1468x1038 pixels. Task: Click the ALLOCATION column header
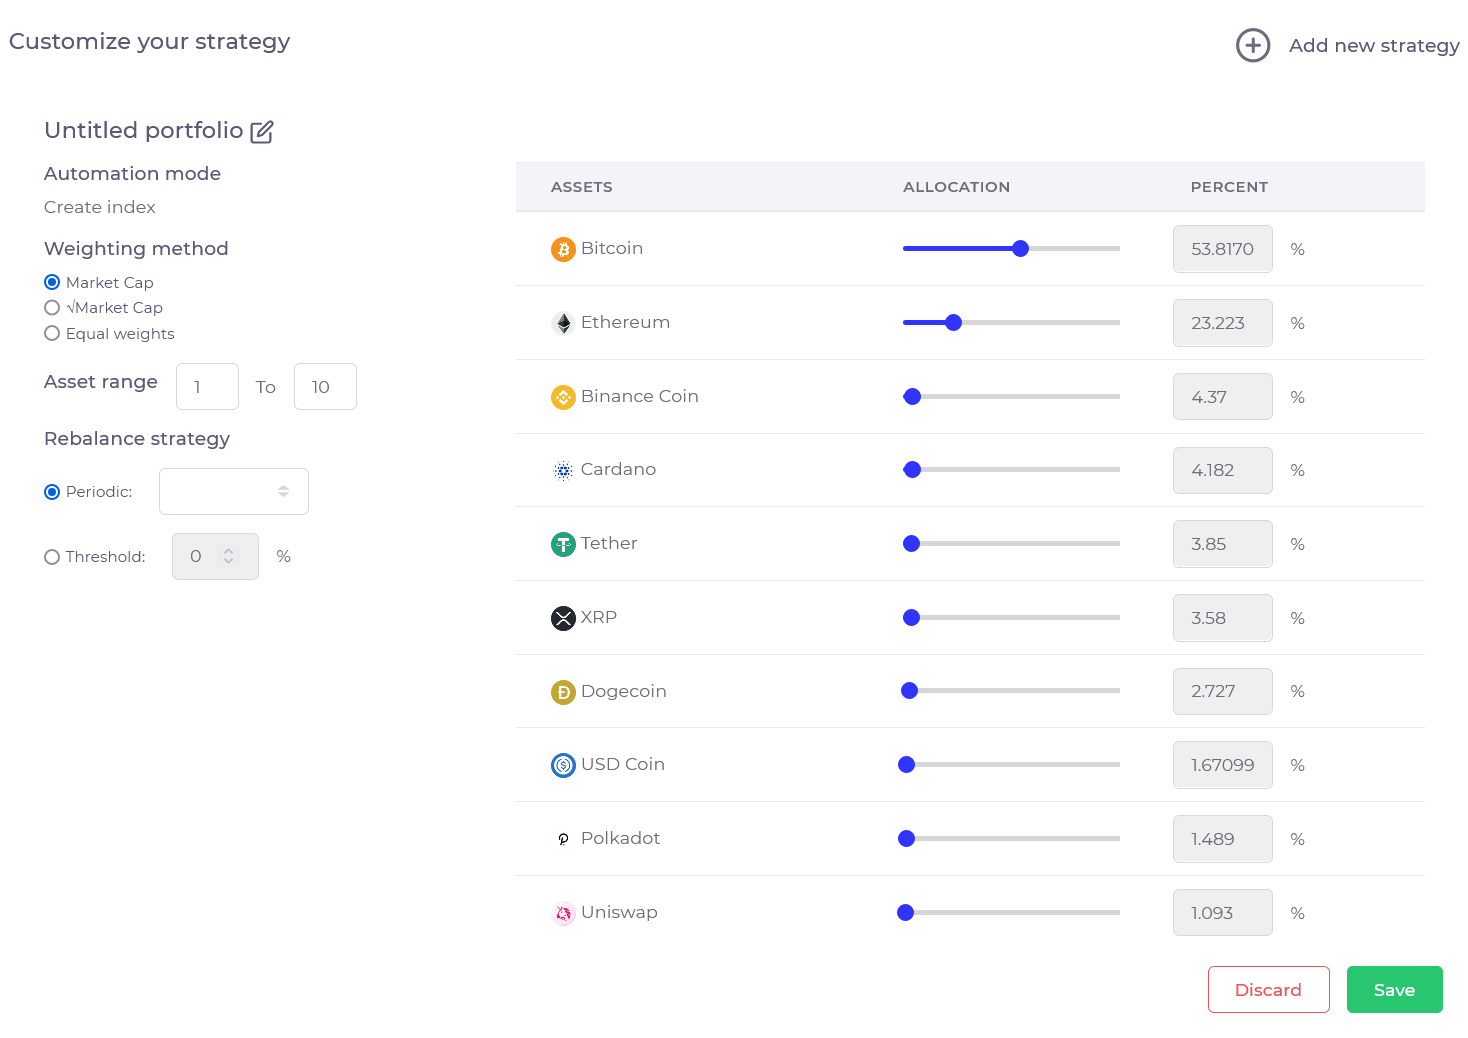coord(956,187)
